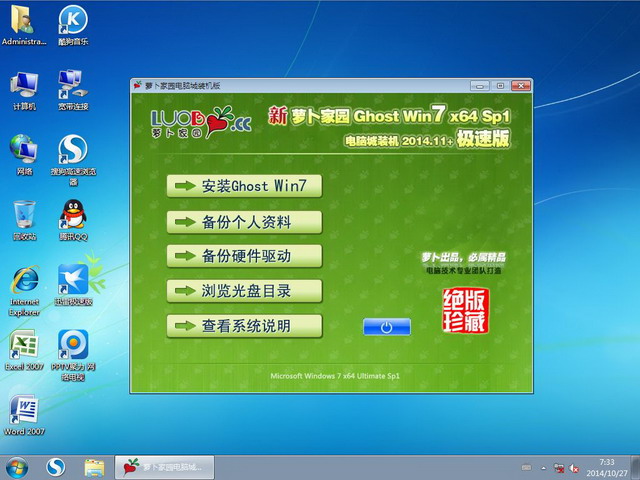Click the keyboard tray icon
The width and height of the screenshot is (640, 480).
tap(527, 467)
